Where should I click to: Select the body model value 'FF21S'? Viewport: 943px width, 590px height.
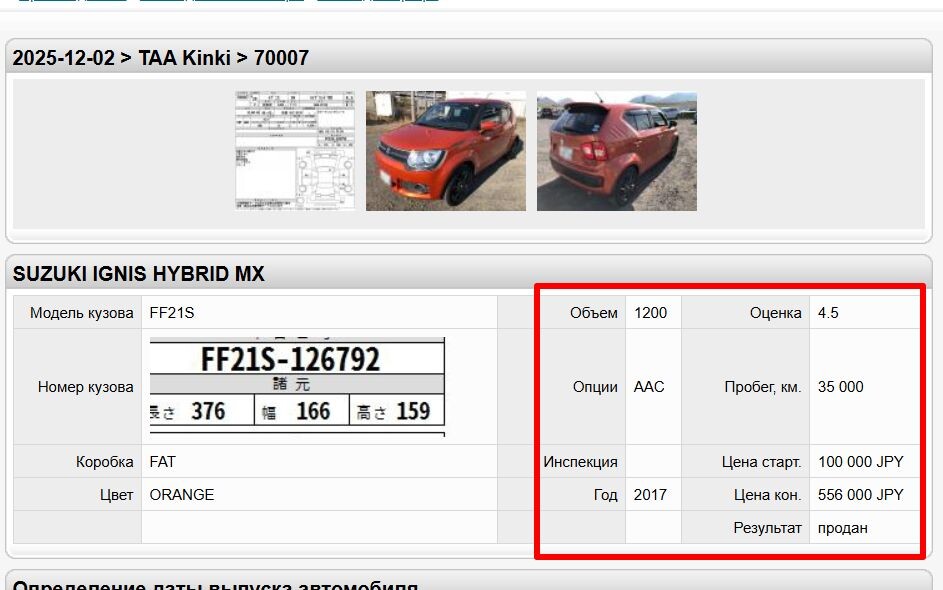172,313
